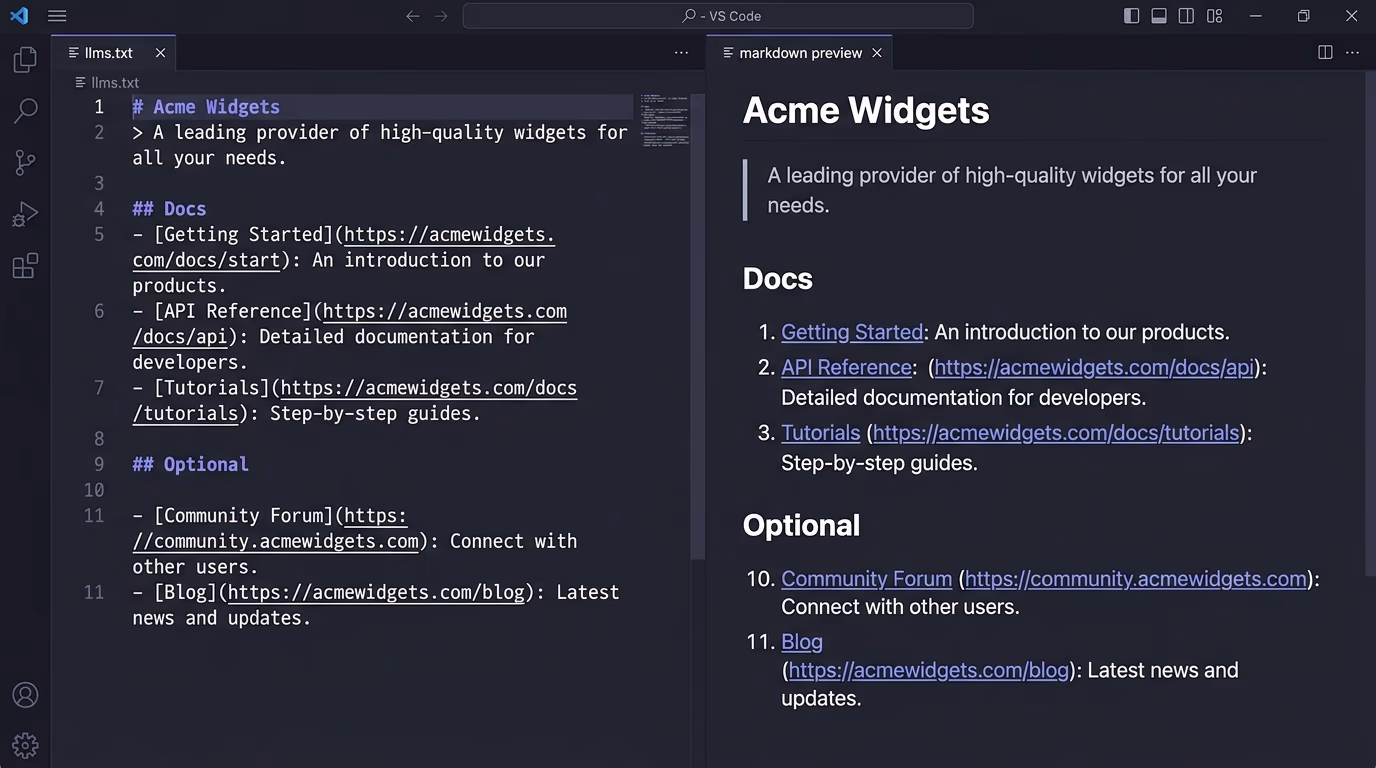This screenshot has width=1376, height=768.
Task: Open the acmewidgets.com/docs/api URL in preview
Action: pos(1094,367)
